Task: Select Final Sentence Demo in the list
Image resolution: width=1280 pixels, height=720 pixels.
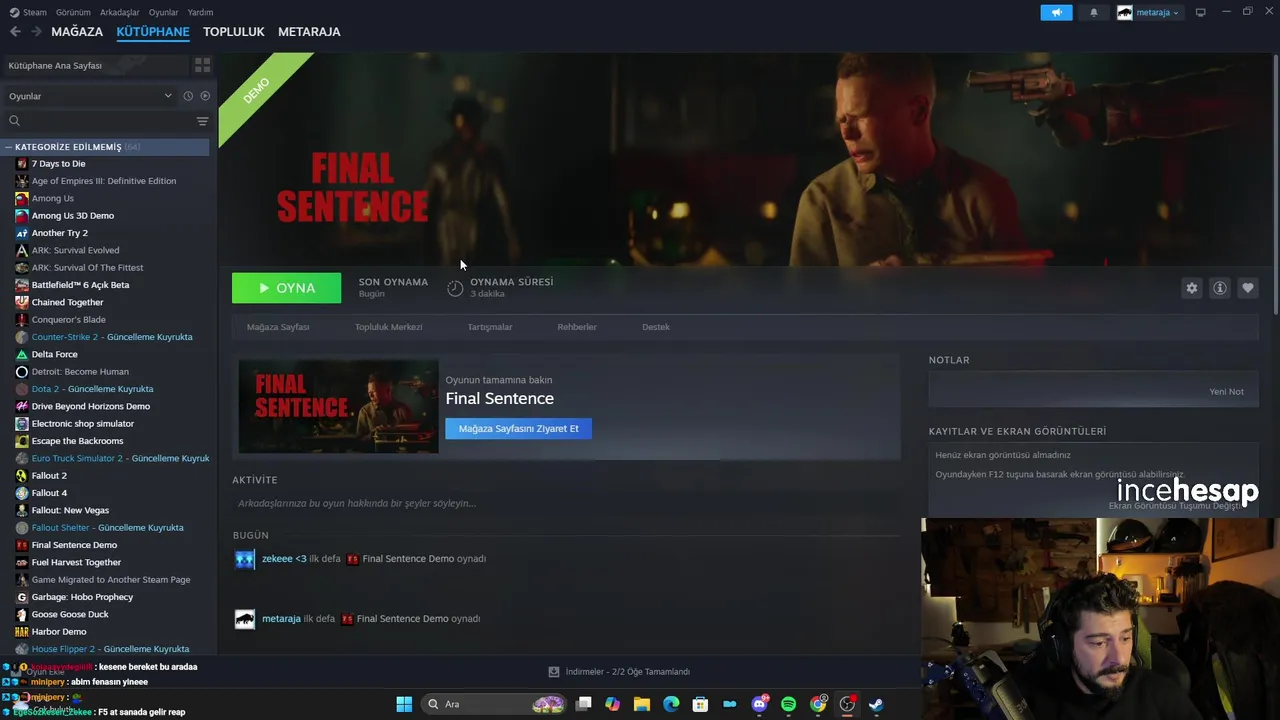Action: coord(74,545)
